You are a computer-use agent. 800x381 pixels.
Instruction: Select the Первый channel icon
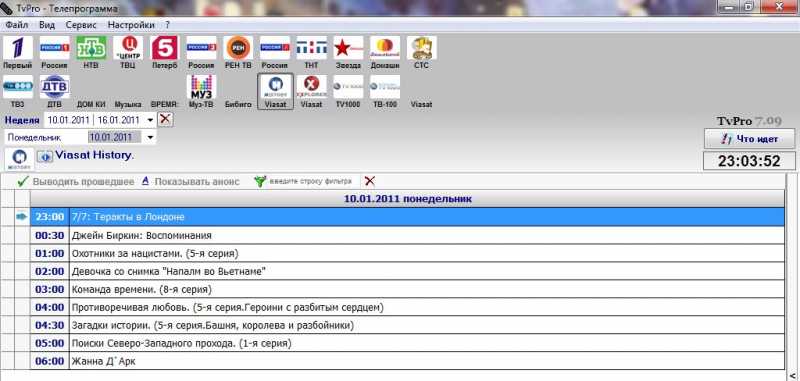17,48
